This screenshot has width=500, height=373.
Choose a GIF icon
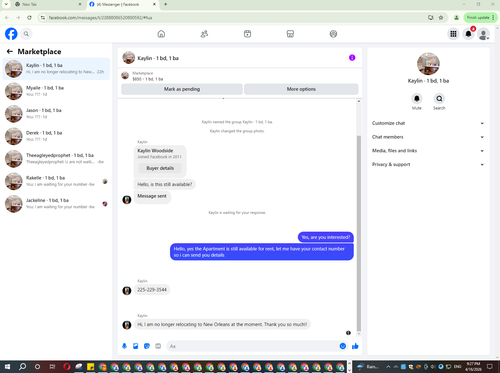tap(158, 346)
